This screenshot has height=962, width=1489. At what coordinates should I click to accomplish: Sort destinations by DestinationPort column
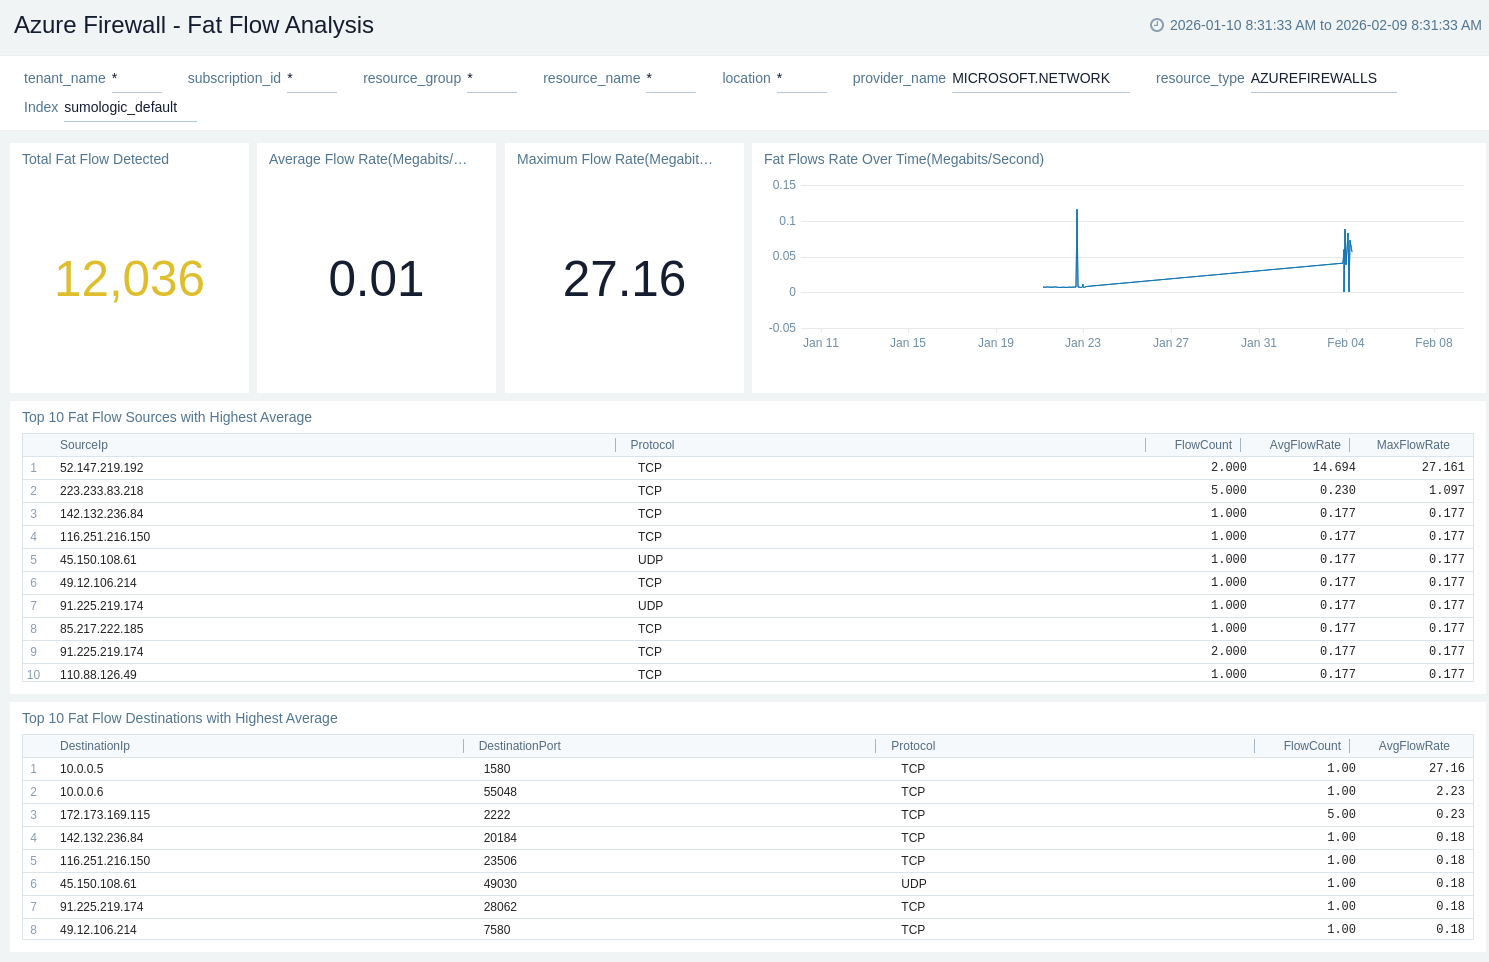pyautogui.click(x=519, y=746)
